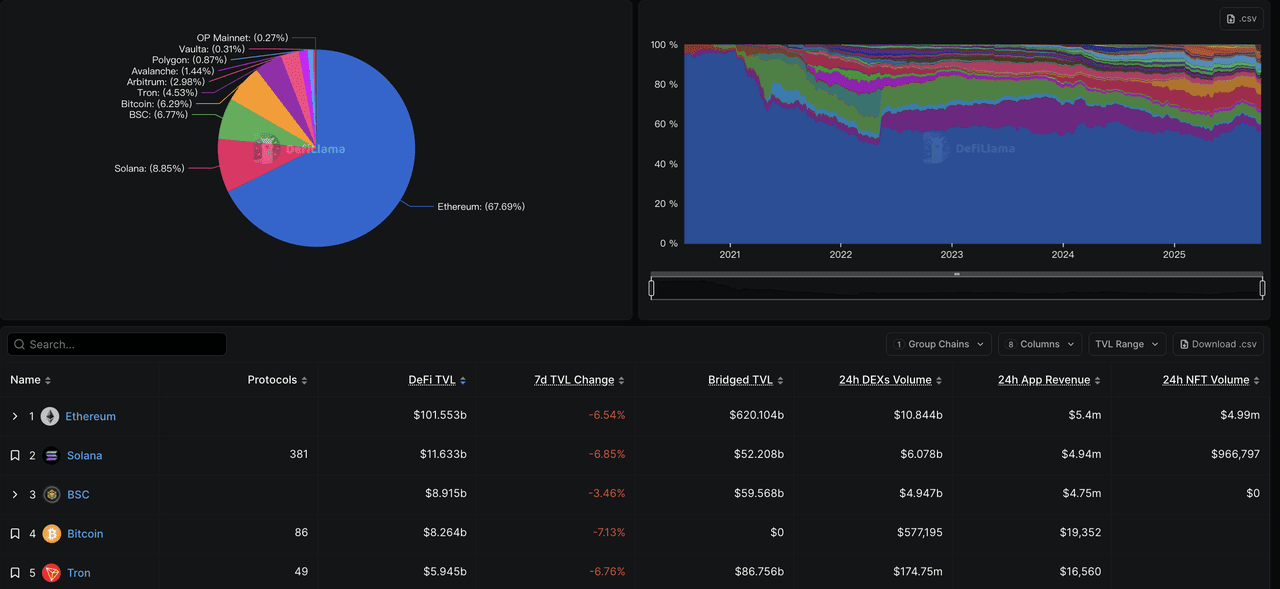This screenshot has height=589, width=1280.
Task: Click the chart's left range slider handle
Action: point(652,289)
